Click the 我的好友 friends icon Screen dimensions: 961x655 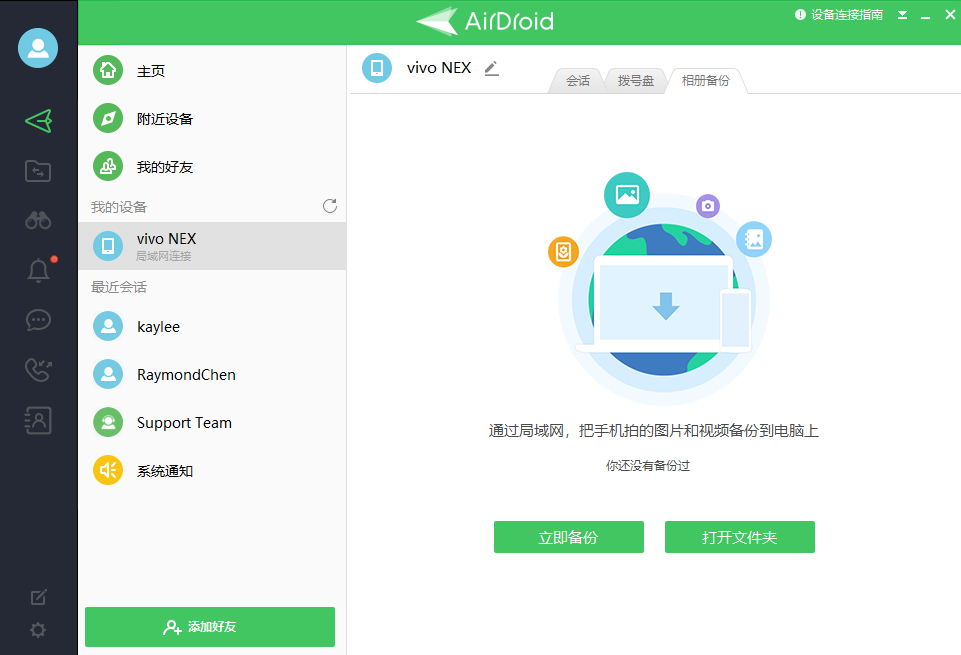tap(108, 167)
